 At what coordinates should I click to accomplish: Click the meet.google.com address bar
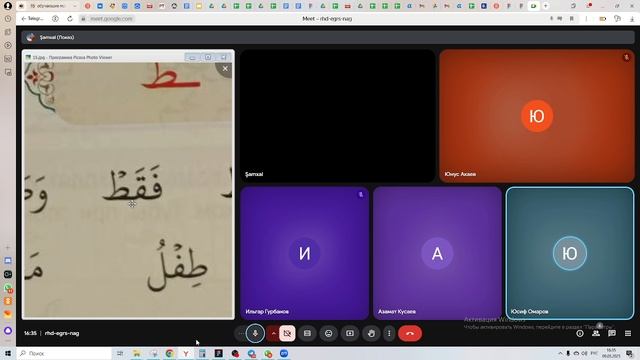(111, 19)
